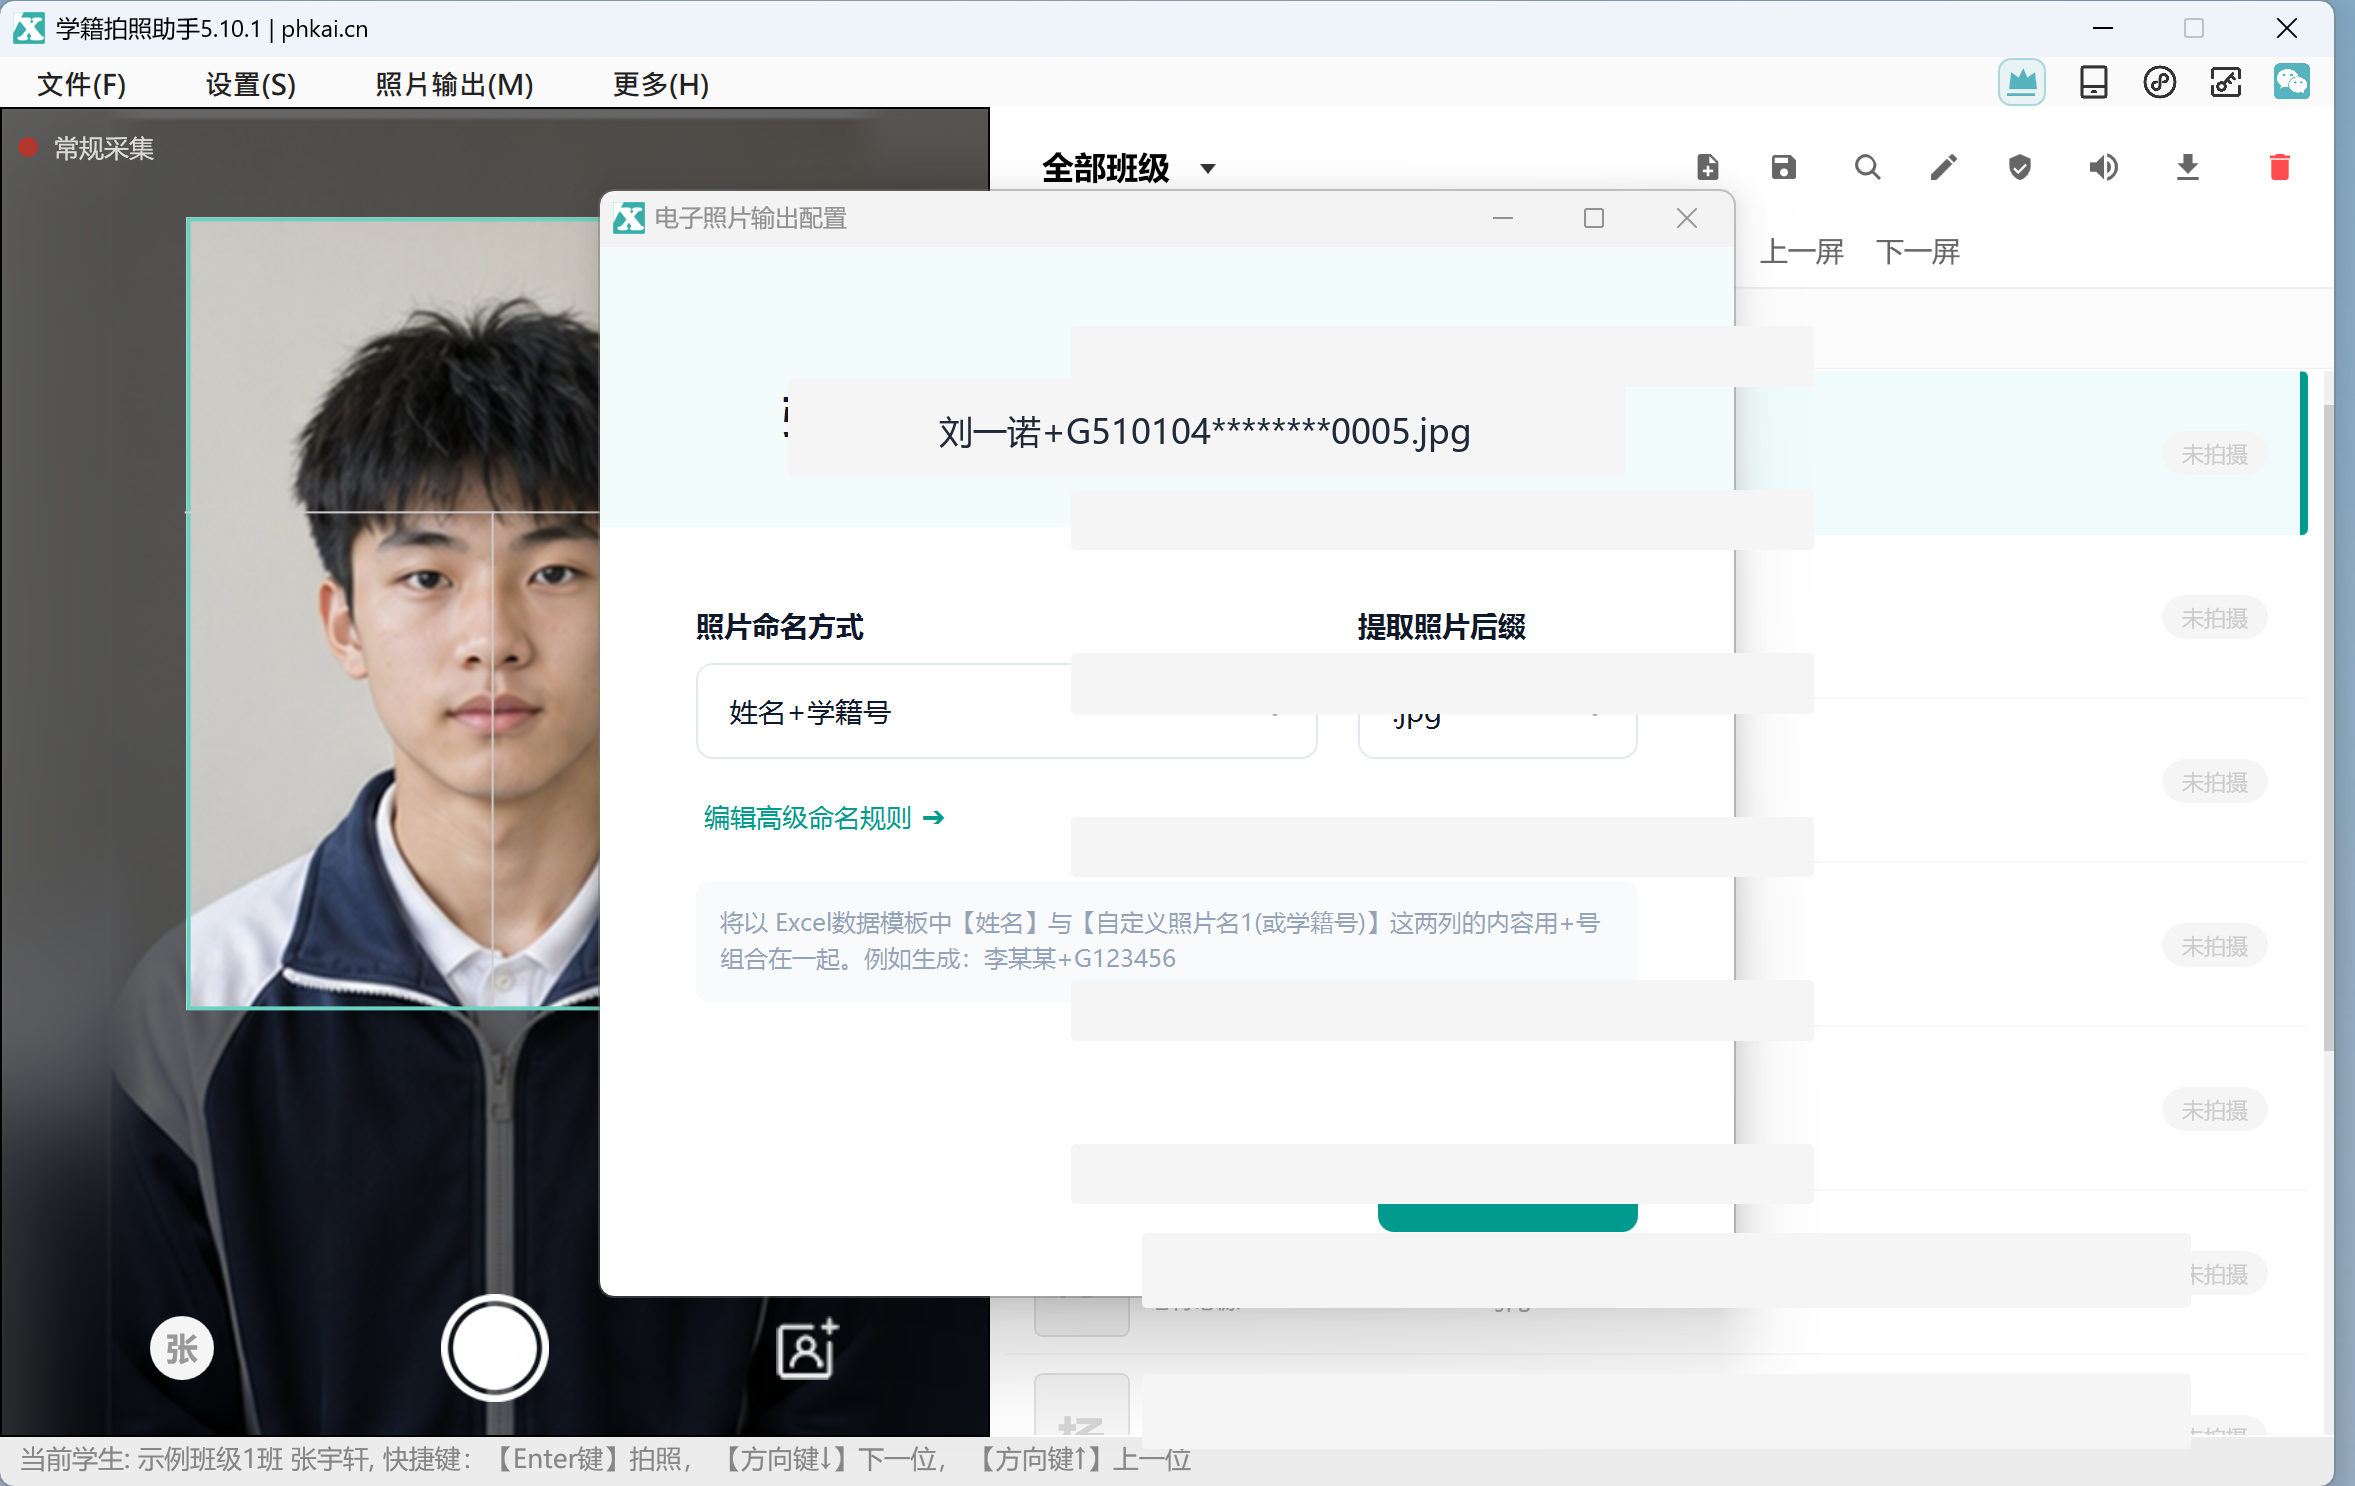2355x1486 pixels.
Task: Click the 张 avatar circle button
Action: (181, 1348)
